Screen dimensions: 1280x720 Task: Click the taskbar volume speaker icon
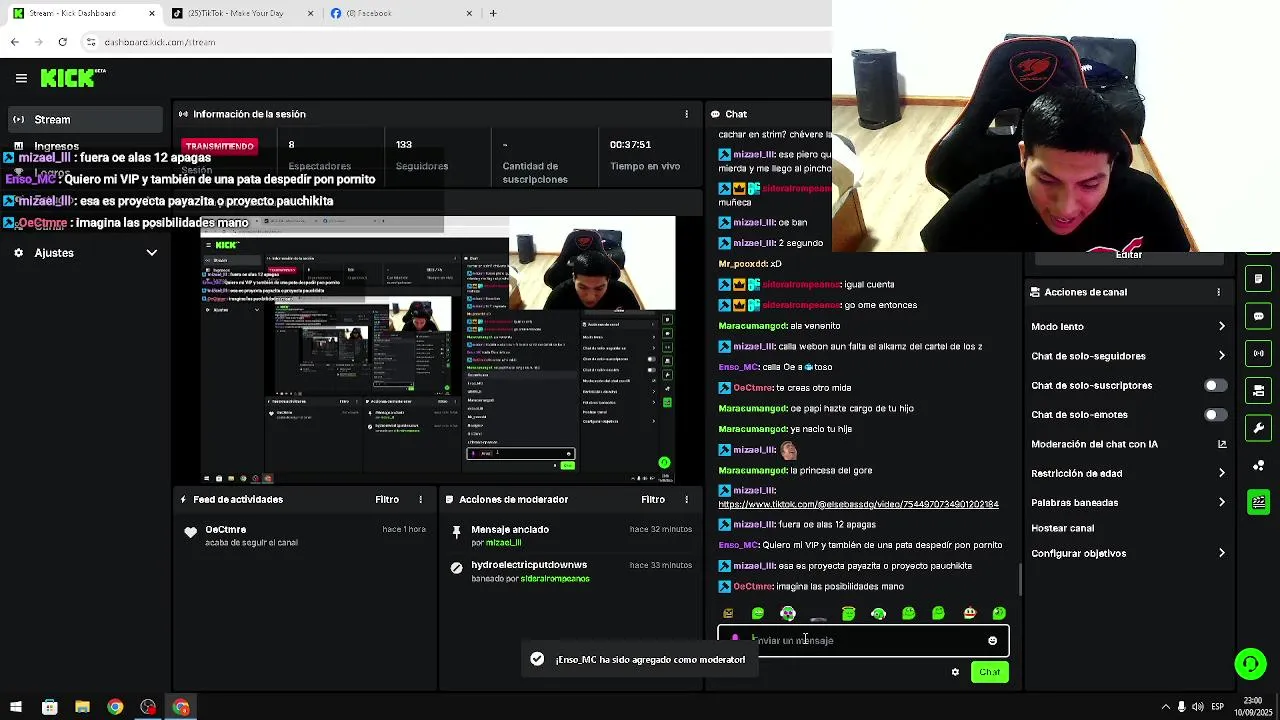[1198, 707]
